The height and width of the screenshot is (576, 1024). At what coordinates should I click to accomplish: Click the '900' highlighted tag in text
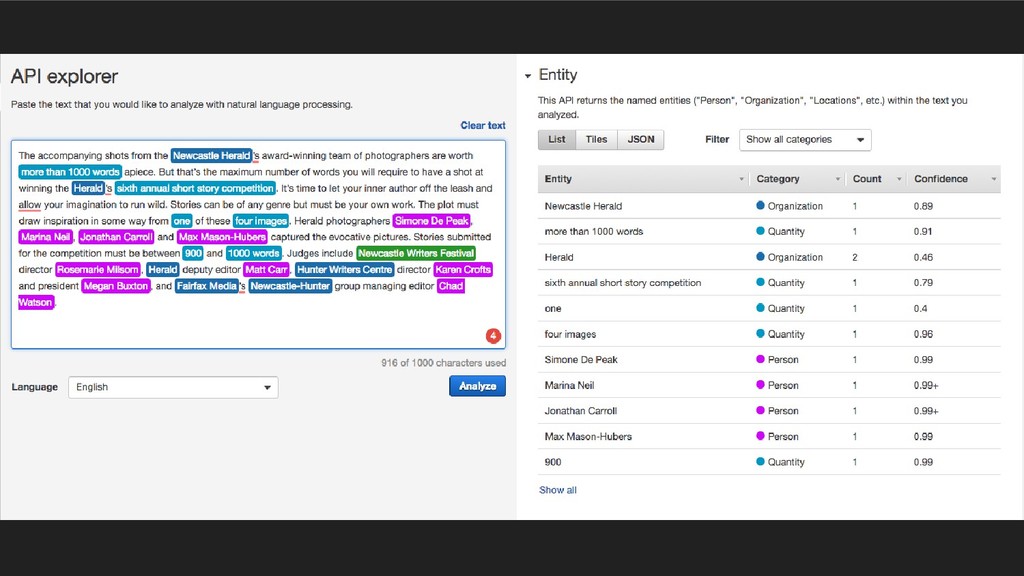[193, 253]
